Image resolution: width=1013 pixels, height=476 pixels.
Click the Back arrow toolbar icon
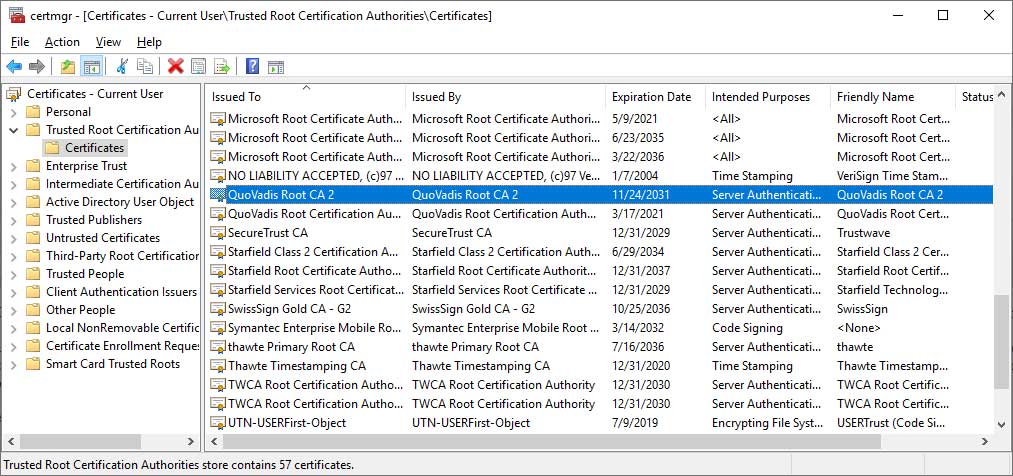click(14, 67)
